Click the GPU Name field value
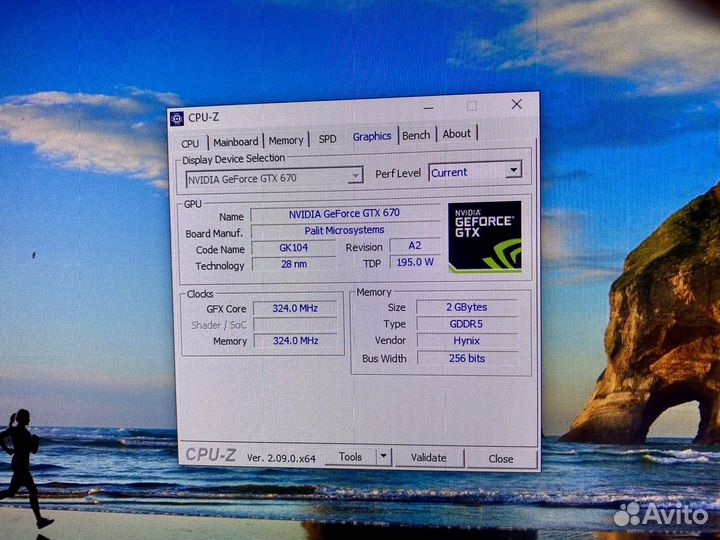This screenshot has height=540, width=720. point(344,214)
